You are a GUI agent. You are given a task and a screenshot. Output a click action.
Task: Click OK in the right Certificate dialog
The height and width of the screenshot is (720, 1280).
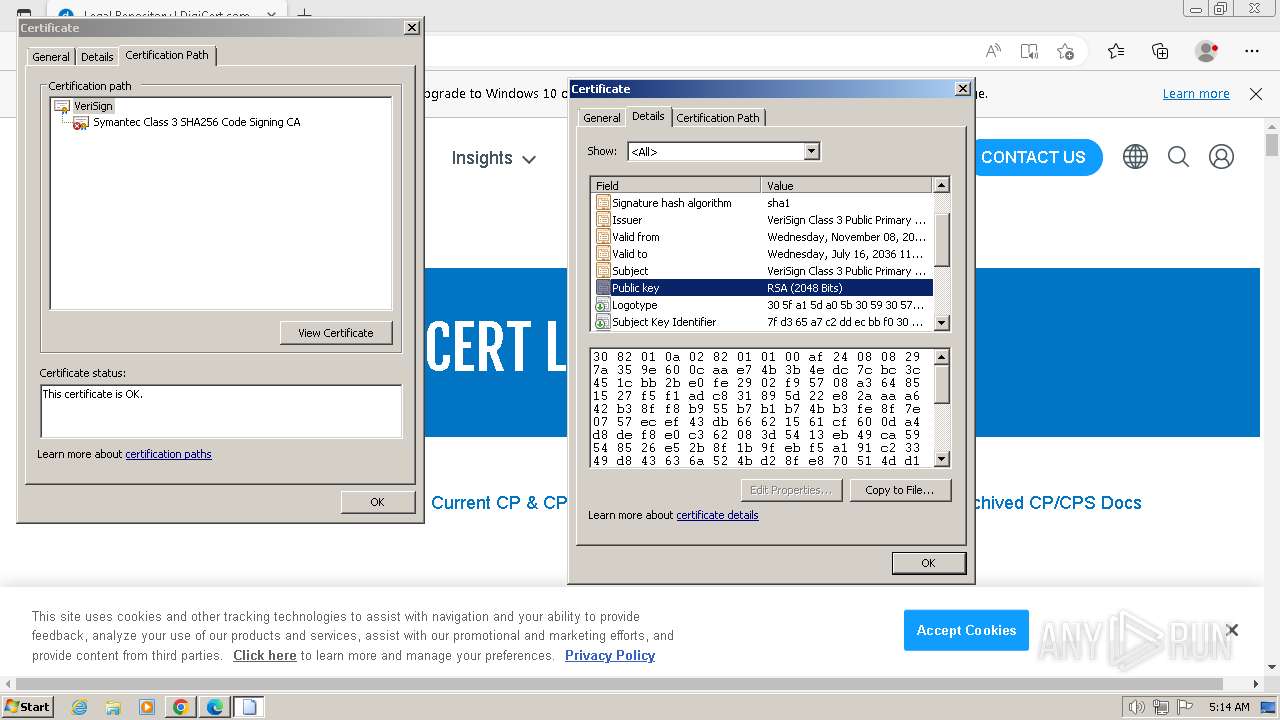click(x=928, y=563)
